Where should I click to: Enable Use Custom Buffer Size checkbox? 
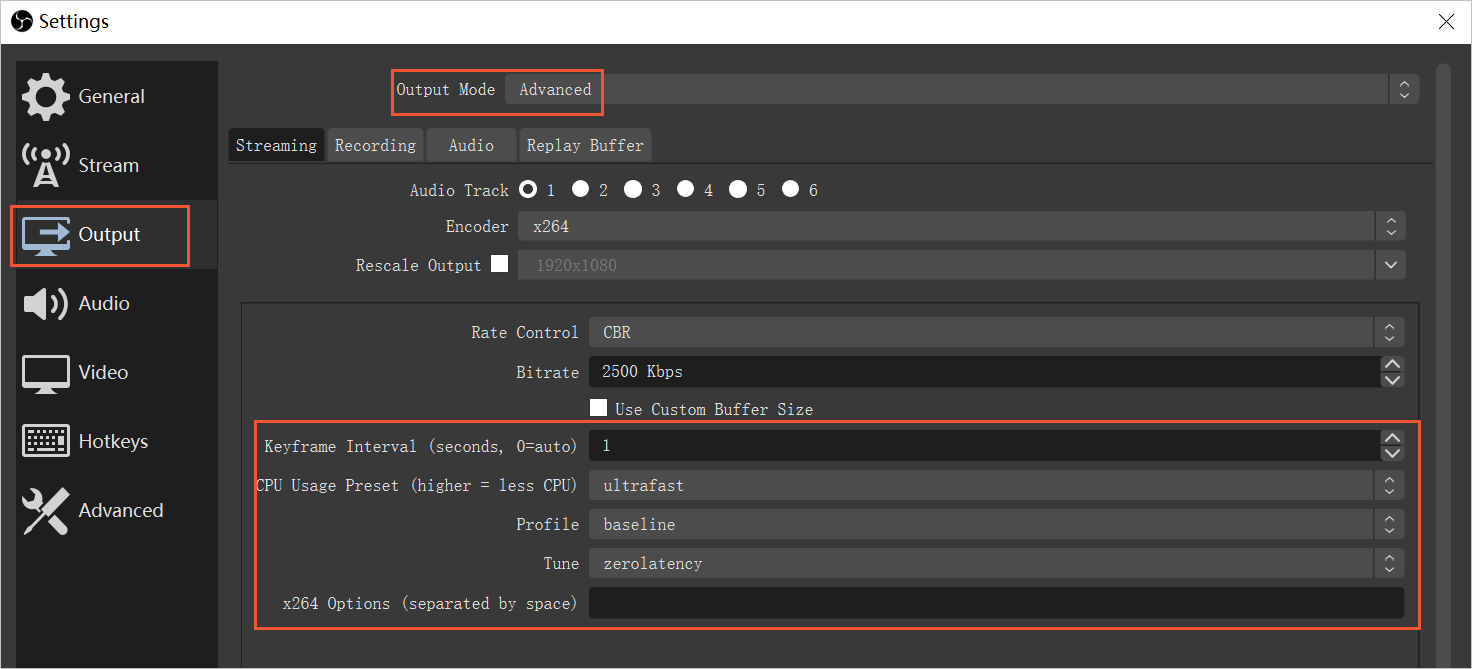pos(599,408)
